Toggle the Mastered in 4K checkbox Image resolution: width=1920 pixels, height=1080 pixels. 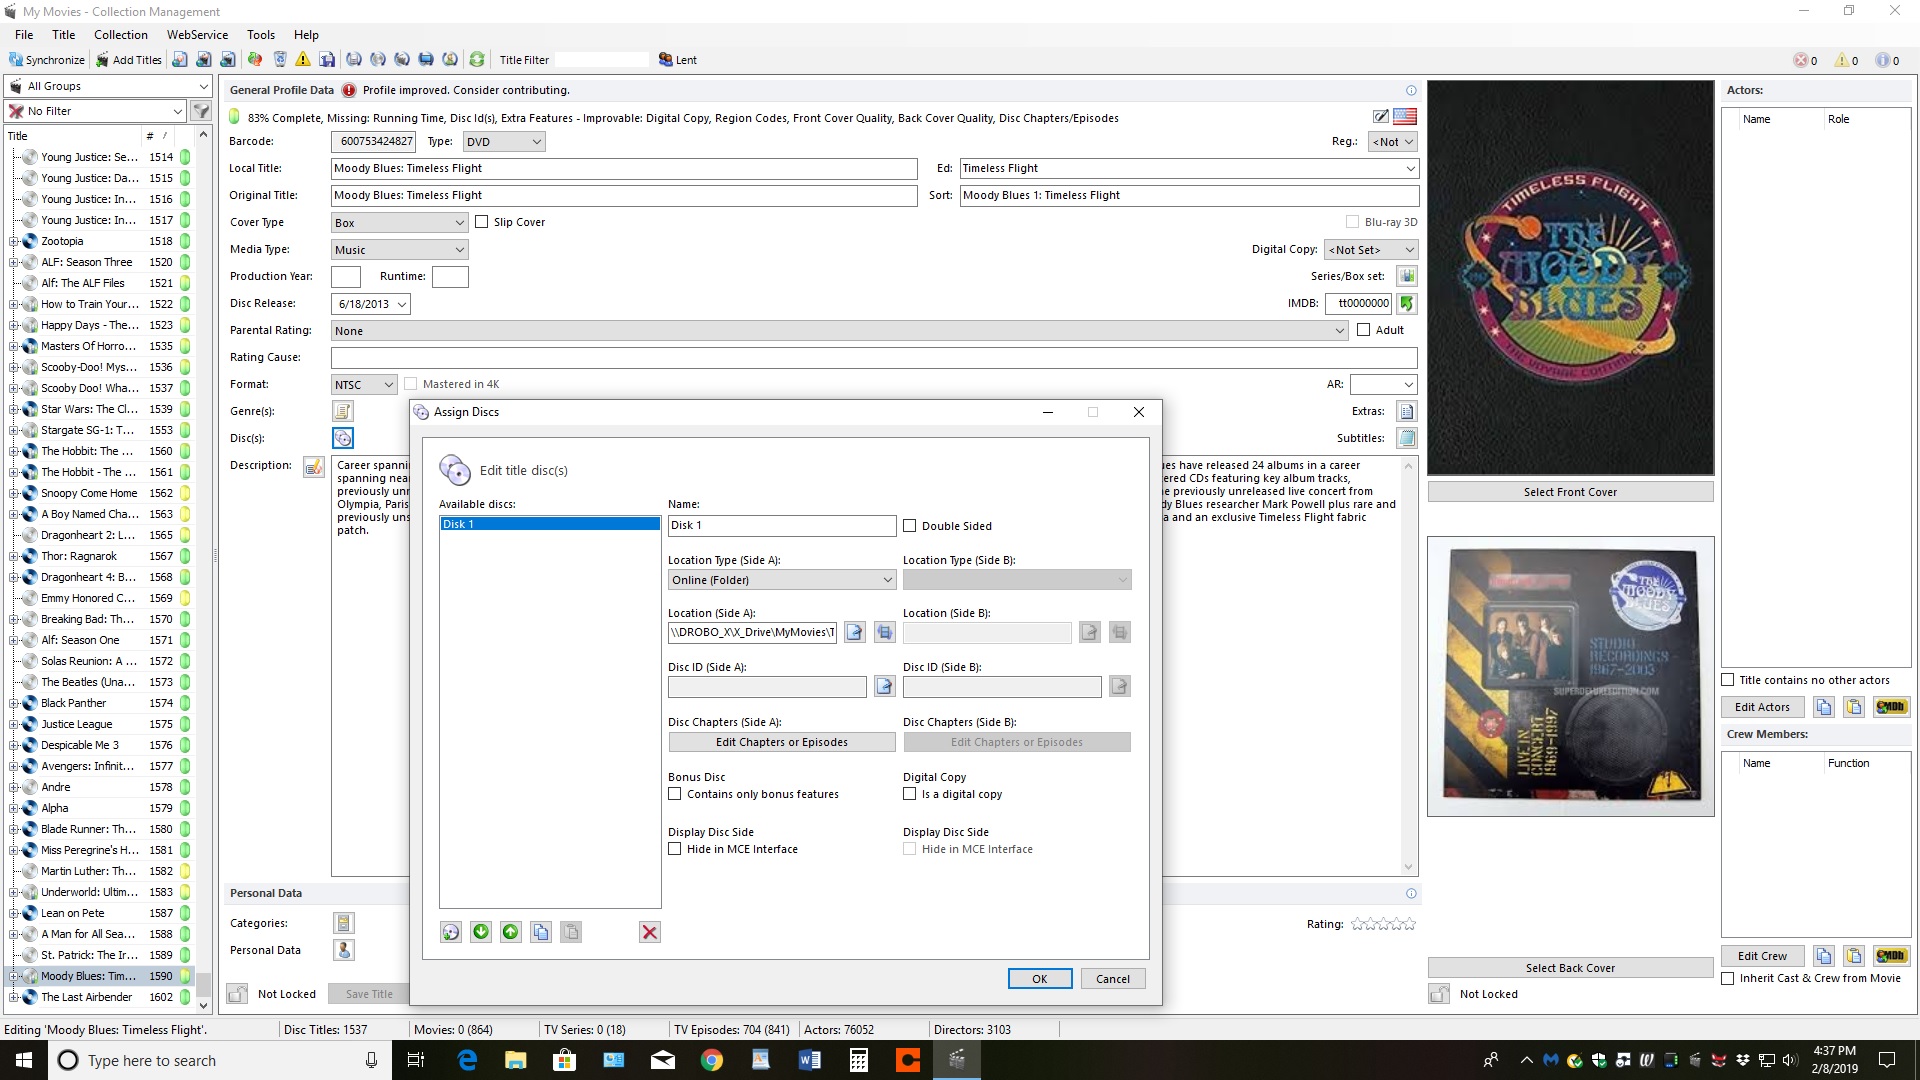tap(411, 384)
